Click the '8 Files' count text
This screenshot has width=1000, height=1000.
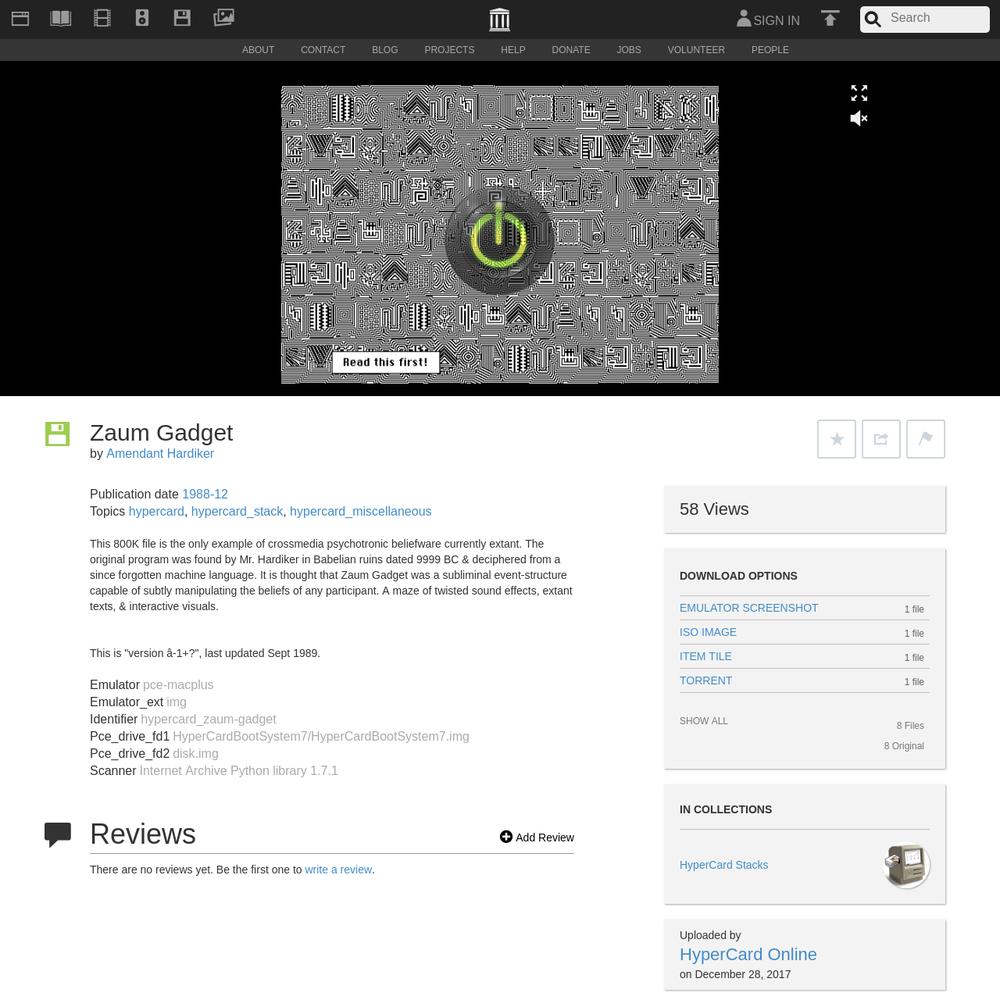(x=910, y=726)
